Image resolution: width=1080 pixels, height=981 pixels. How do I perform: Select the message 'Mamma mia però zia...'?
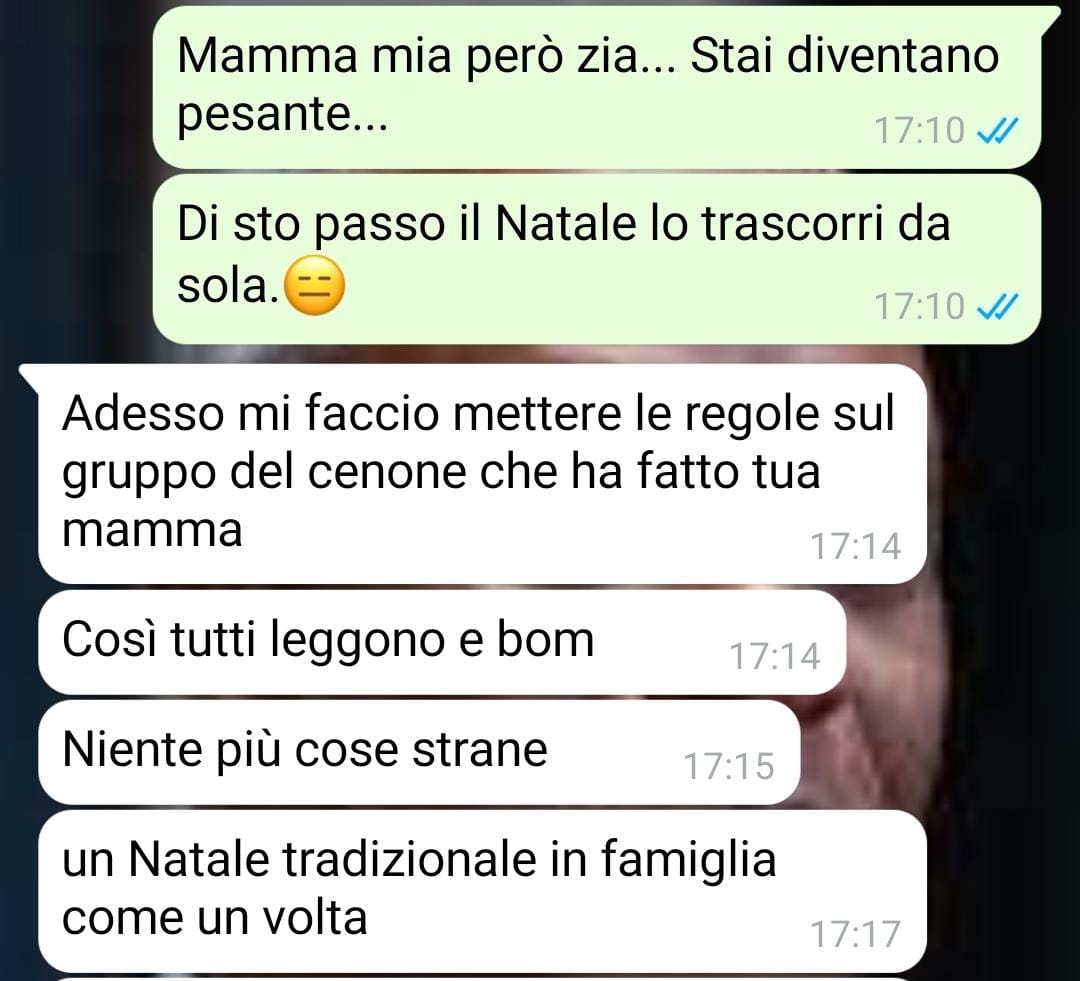tap(596, 87)
